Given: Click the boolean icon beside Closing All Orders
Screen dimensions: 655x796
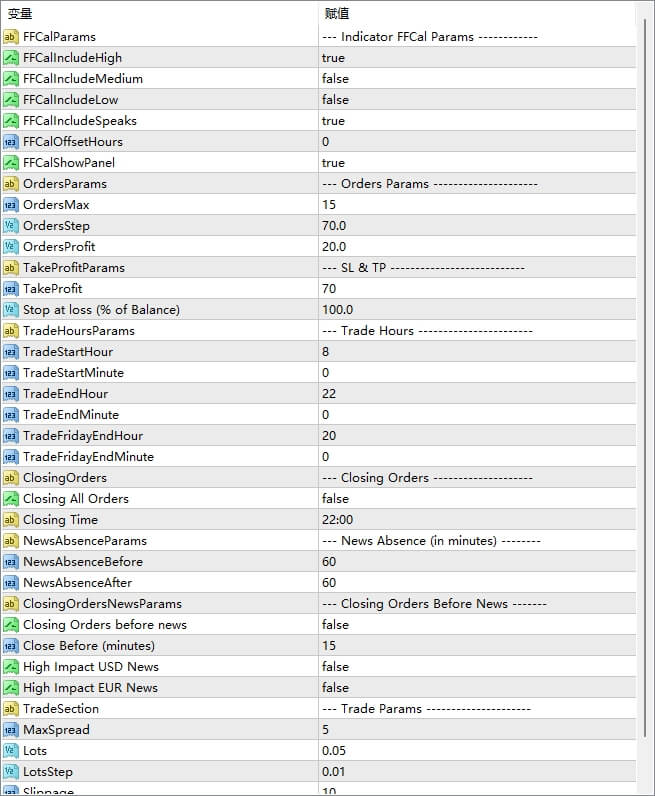Looking at the screenshot, I should click(10, 499).
